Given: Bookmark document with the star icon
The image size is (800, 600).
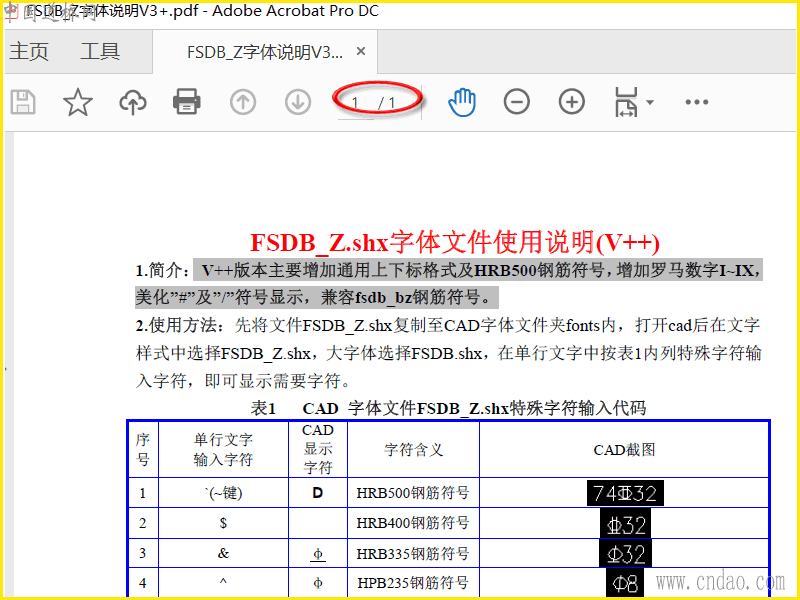Looking at the screenshot, I should (78, 102).
